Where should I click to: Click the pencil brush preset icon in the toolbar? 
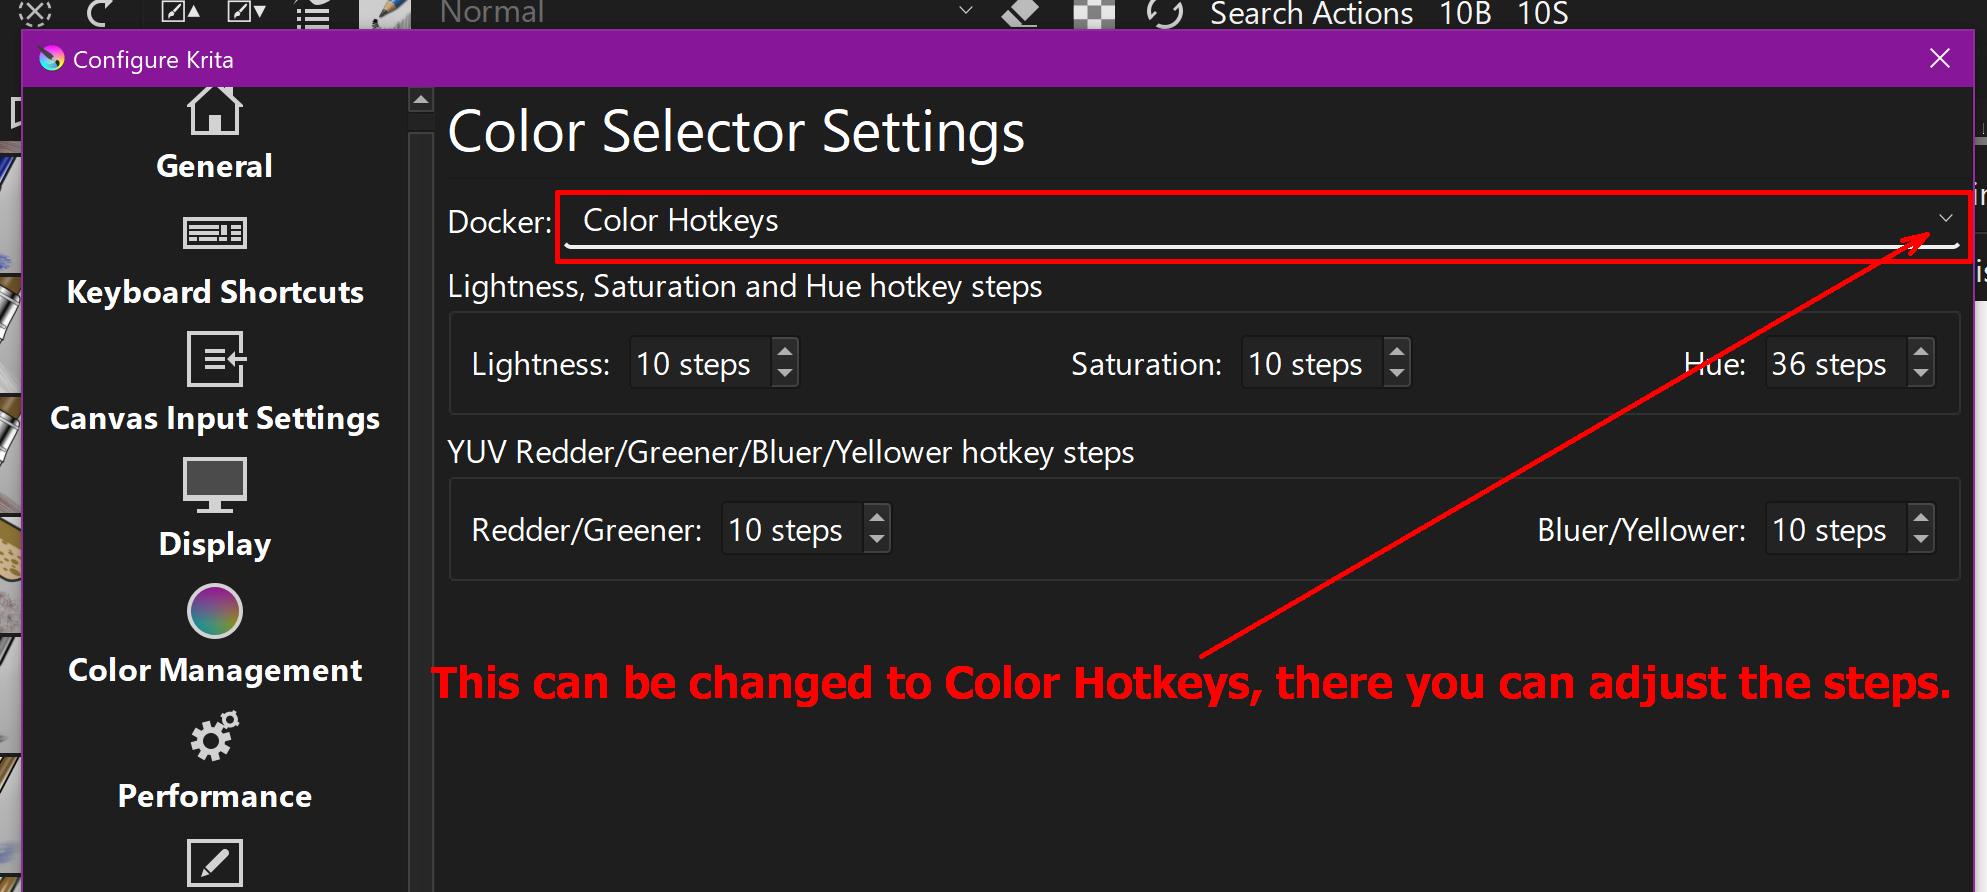(x=385, y=13)
